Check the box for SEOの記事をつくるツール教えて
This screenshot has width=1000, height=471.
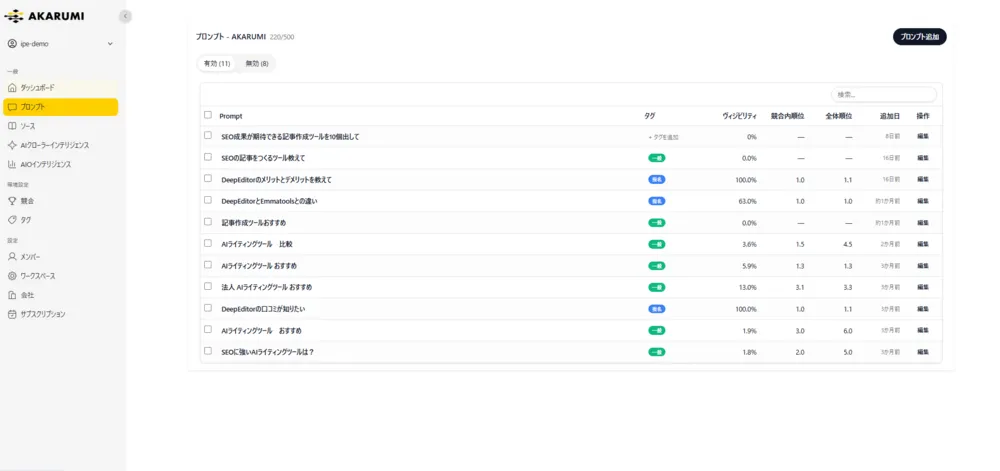tap(207, 157)
